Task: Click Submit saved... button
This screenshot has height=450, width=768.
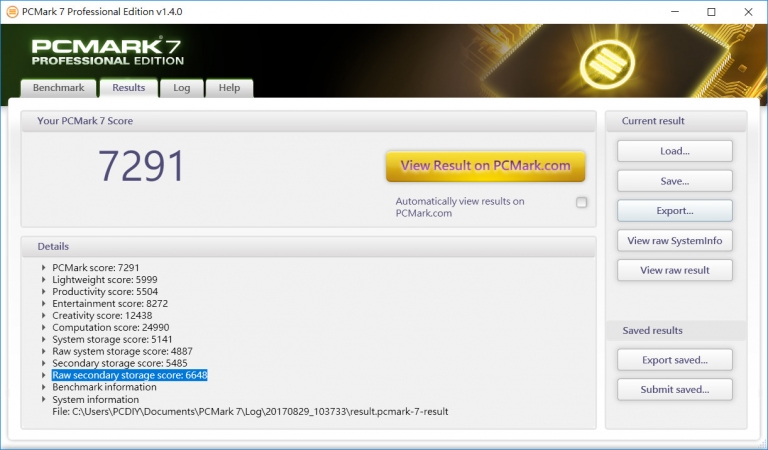Action: 675,390
